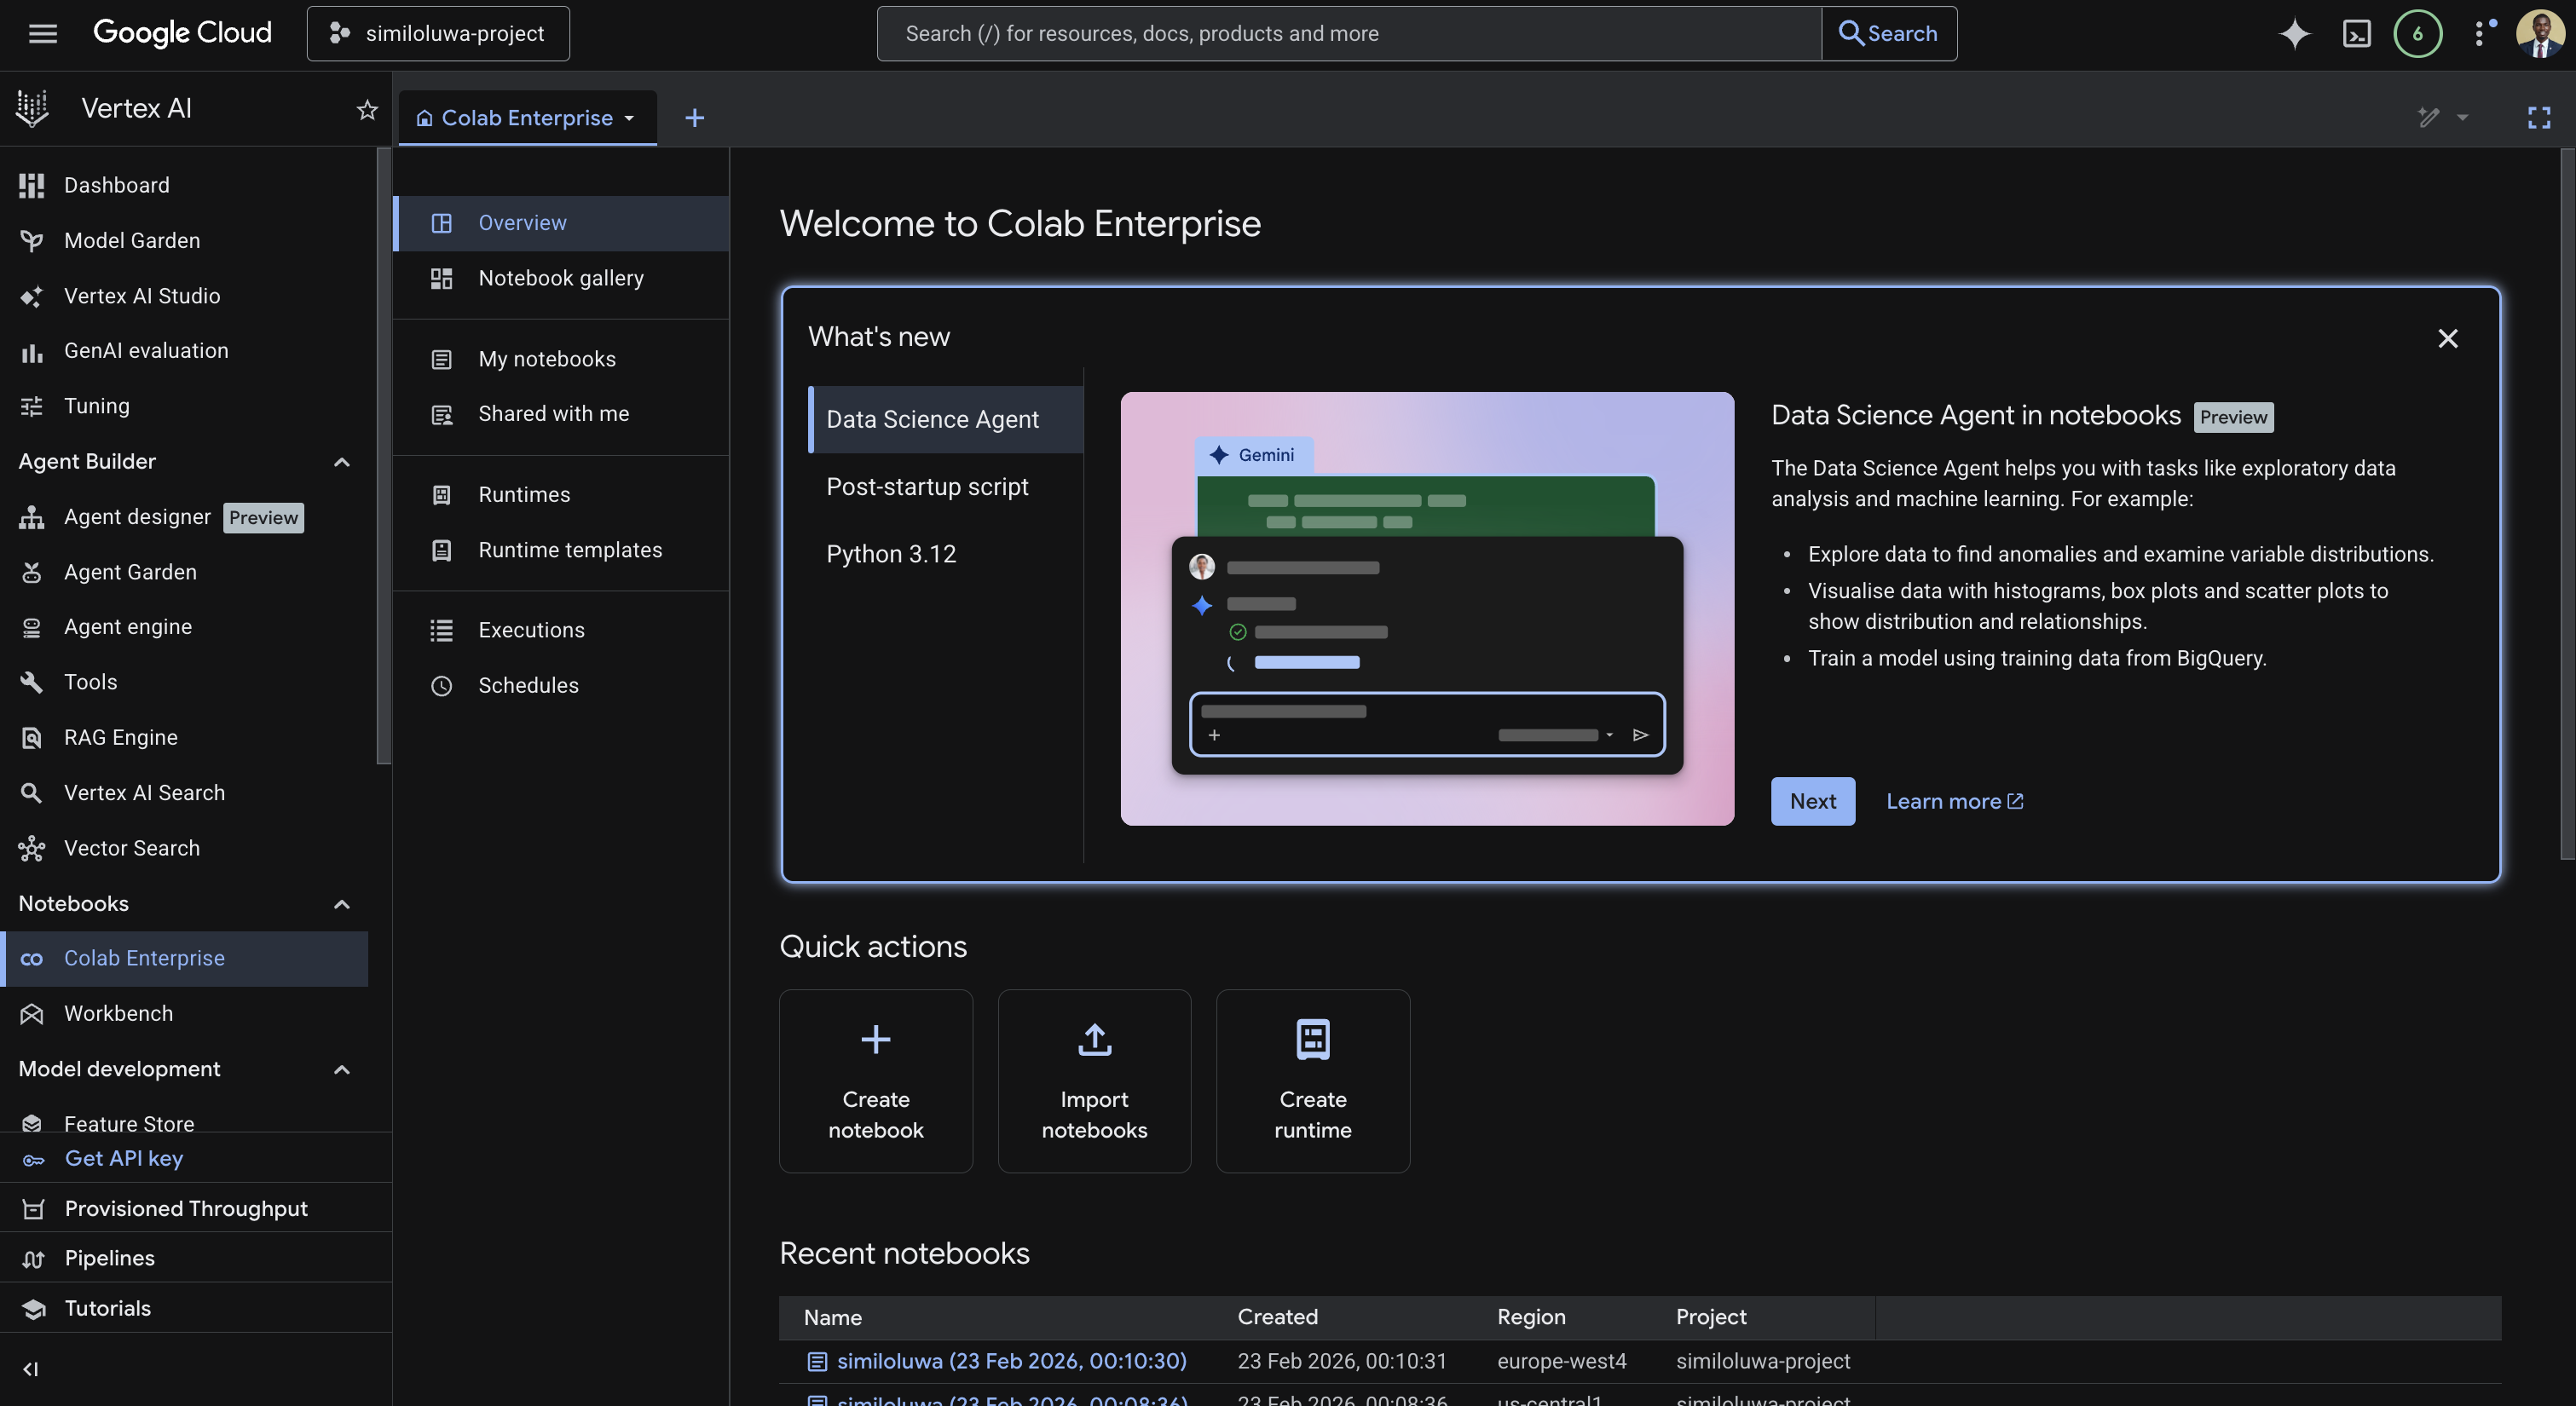Viewport: 2576px width, 1406px height.
Task: Open Vector Search
Action: pos(131,847)
